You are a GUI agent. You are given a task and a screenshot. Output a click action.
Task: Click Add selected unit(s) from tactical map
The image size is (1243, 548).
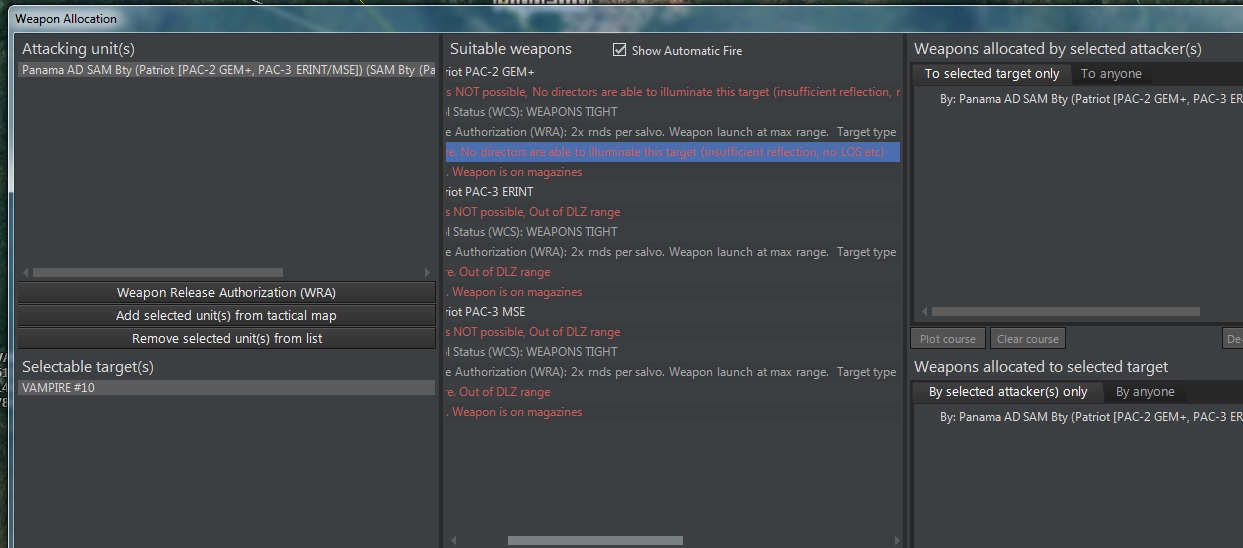tap(226, 316)
